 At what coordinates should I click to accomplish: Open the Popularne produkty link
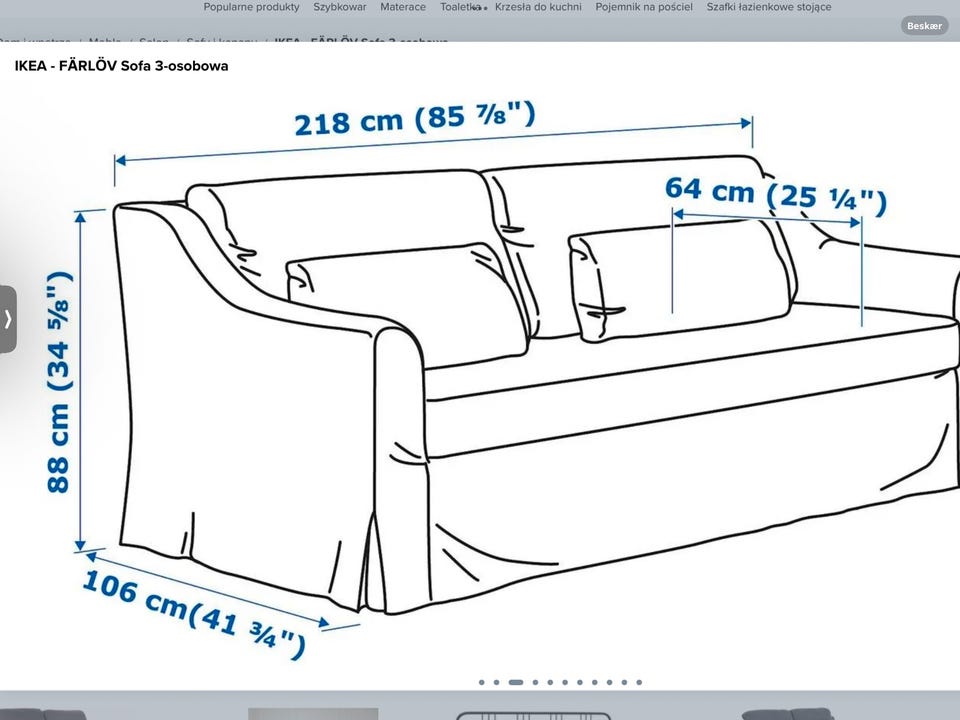251,7
